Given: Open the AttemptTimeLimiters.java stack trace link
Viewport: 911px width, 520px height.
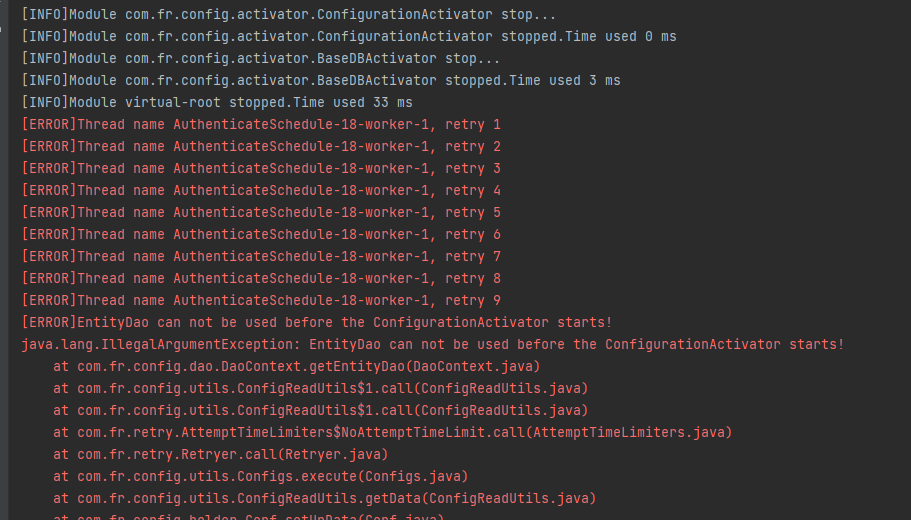Looking at the screenshot, I should click(630, 433).
